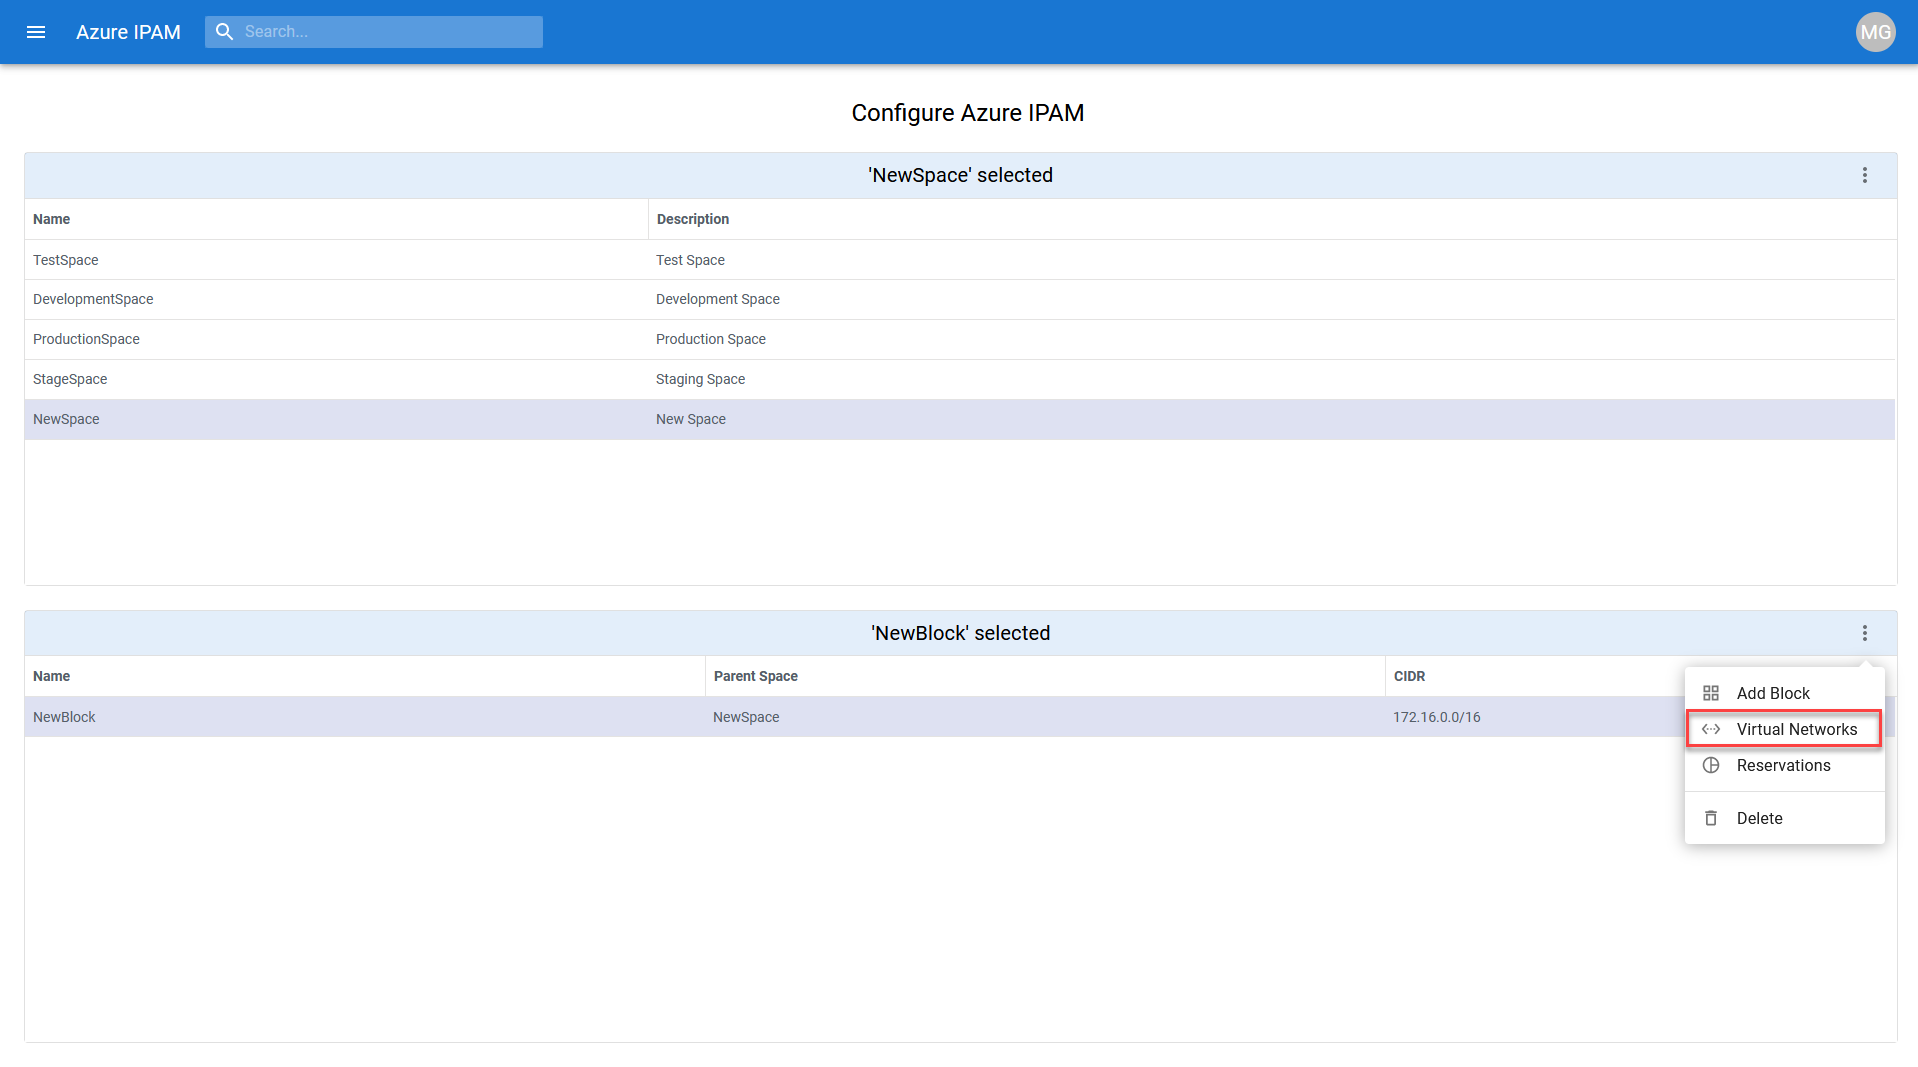Open the hamburger navigation menu
This screenshot has height=1067, width=1918.
(36, 32)
